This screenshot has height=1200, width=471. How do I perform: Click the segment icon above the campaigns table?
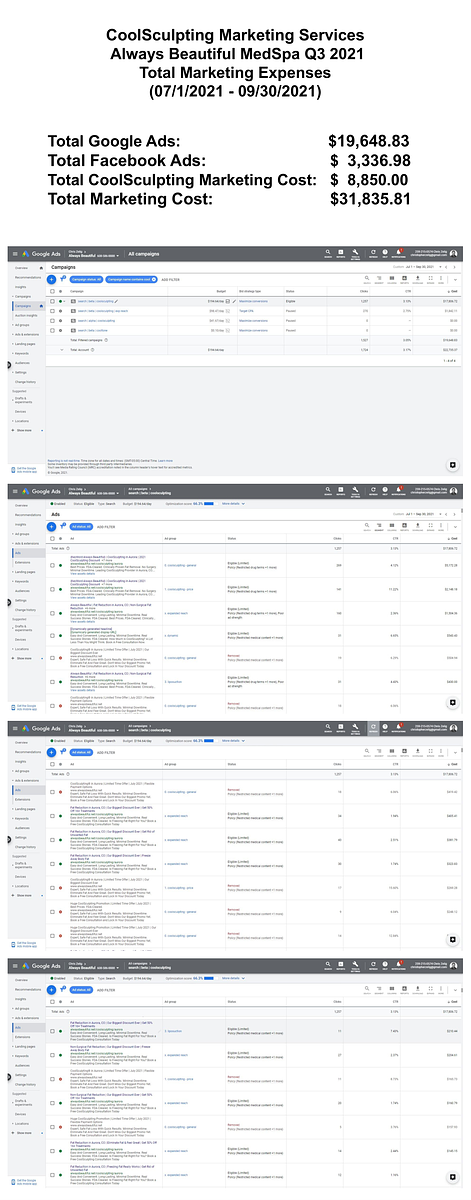tap(379, 279)
